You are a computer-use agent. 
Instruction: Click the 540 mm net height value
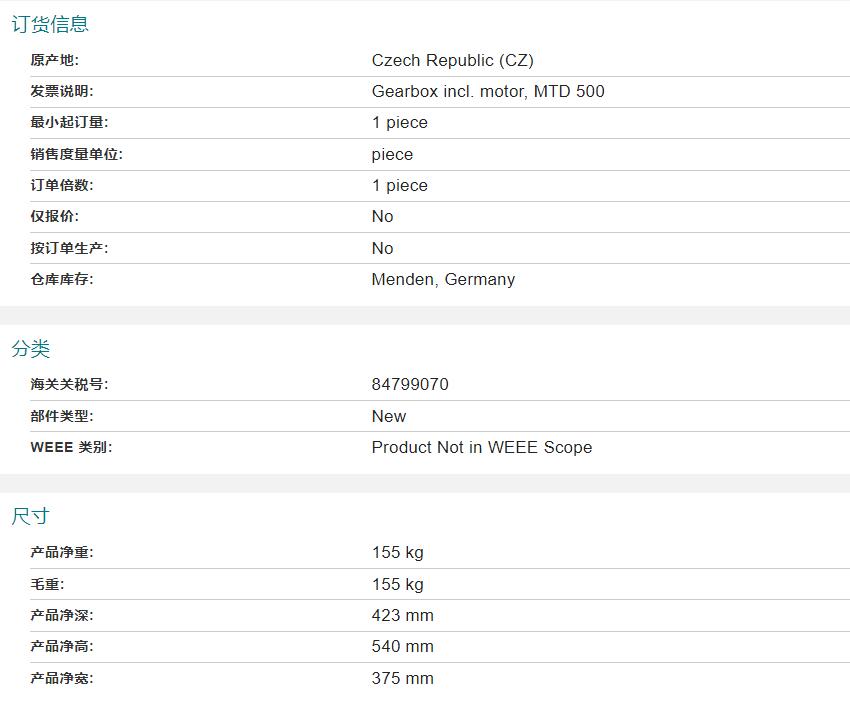pos(402,646)
